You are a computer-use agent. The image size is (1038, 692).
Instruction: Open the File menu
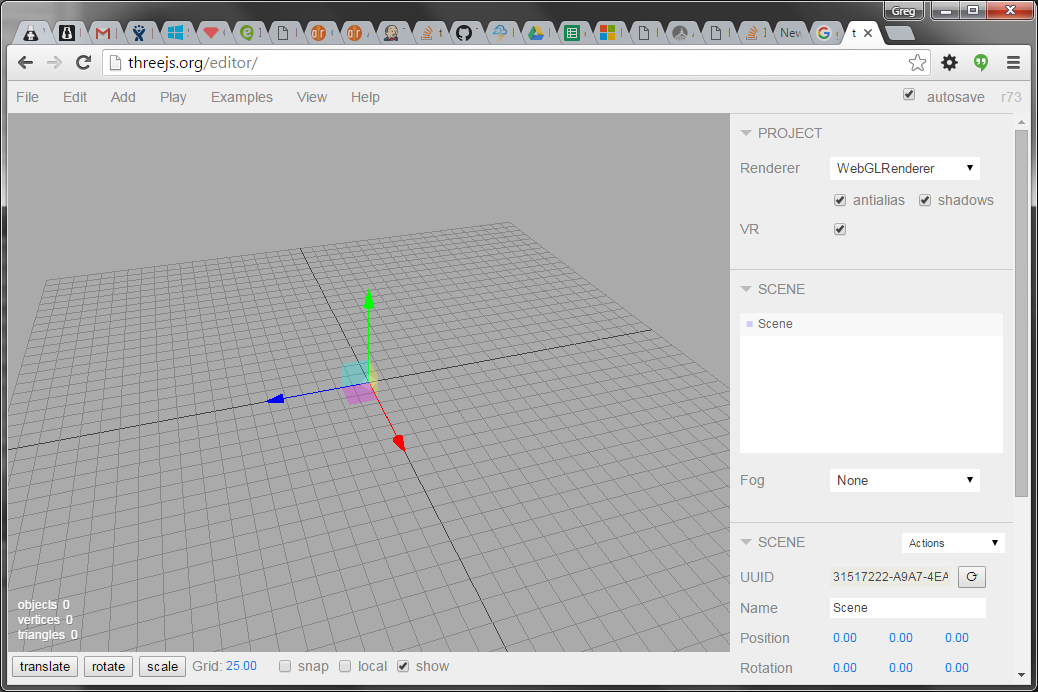pyautogui.click(x=27, y=97)
